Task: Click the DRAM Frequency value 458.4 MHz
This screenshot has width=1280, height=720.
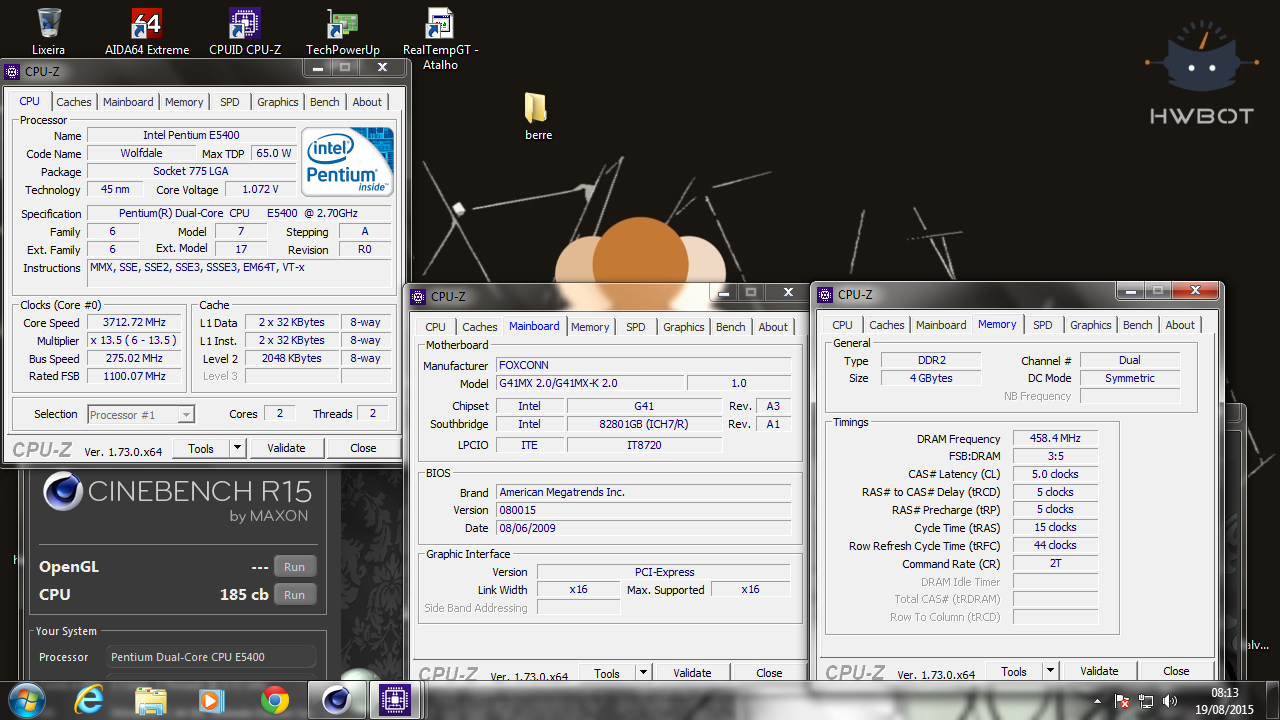Action: pos(1054,438)
